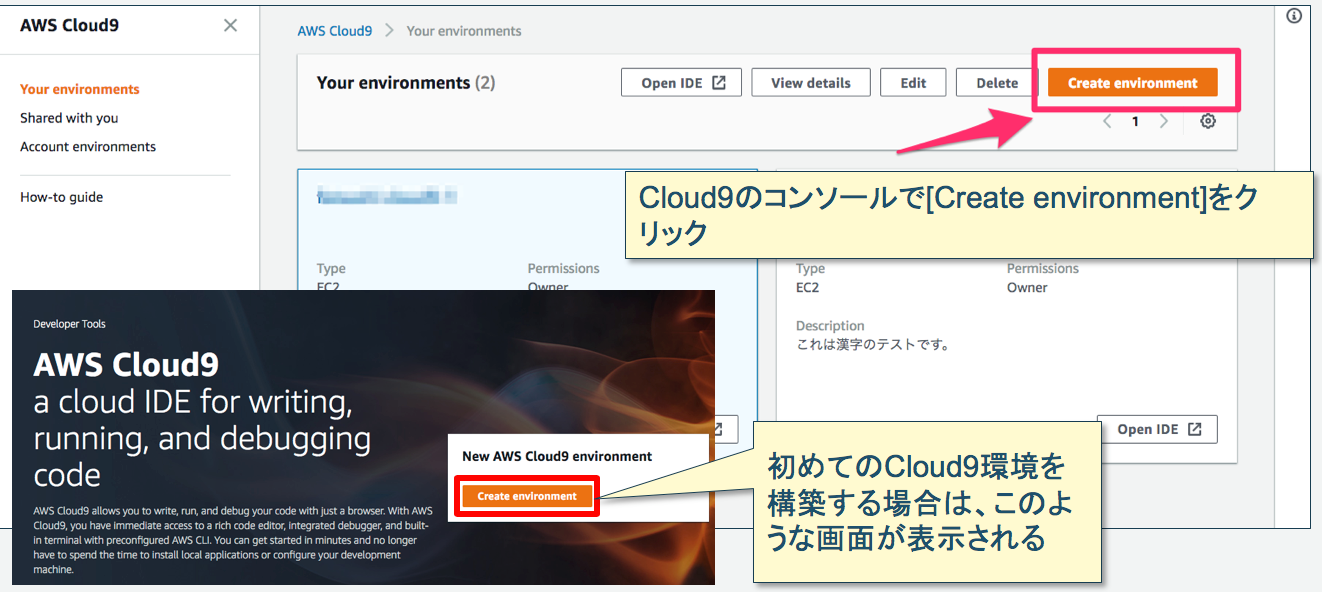Go to previous page of environments

1107,121
